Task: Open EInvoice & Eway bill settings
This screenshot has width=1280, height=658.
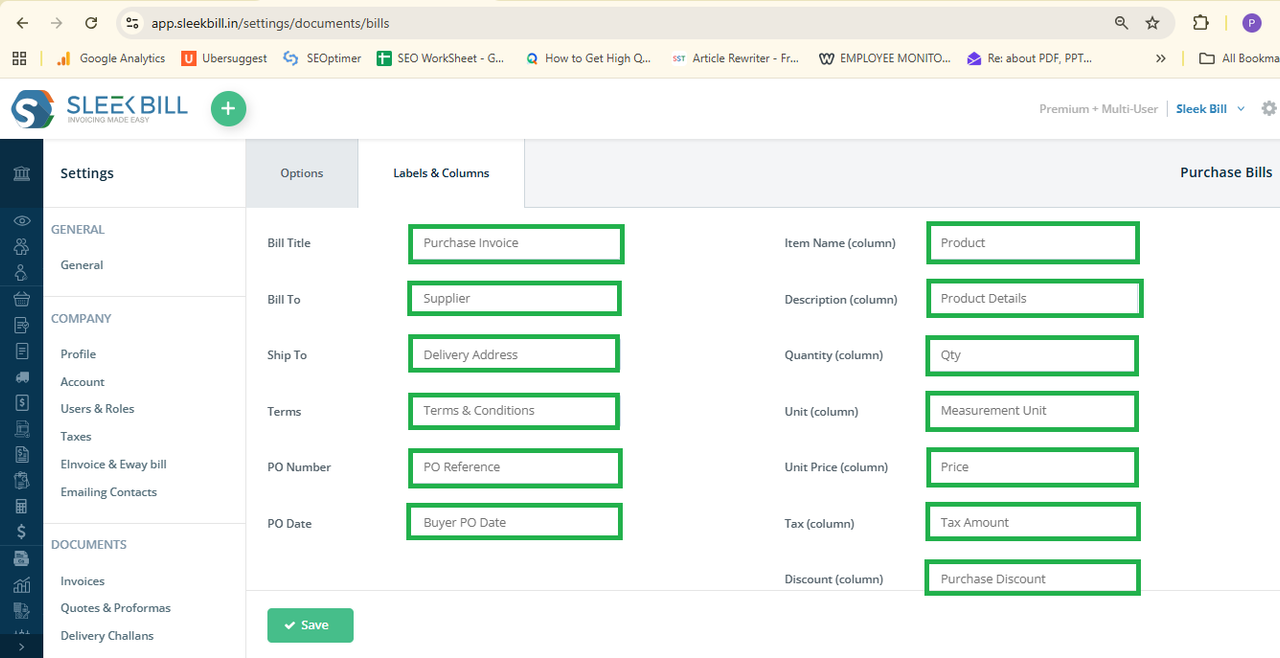Action: tap(113, 464)
